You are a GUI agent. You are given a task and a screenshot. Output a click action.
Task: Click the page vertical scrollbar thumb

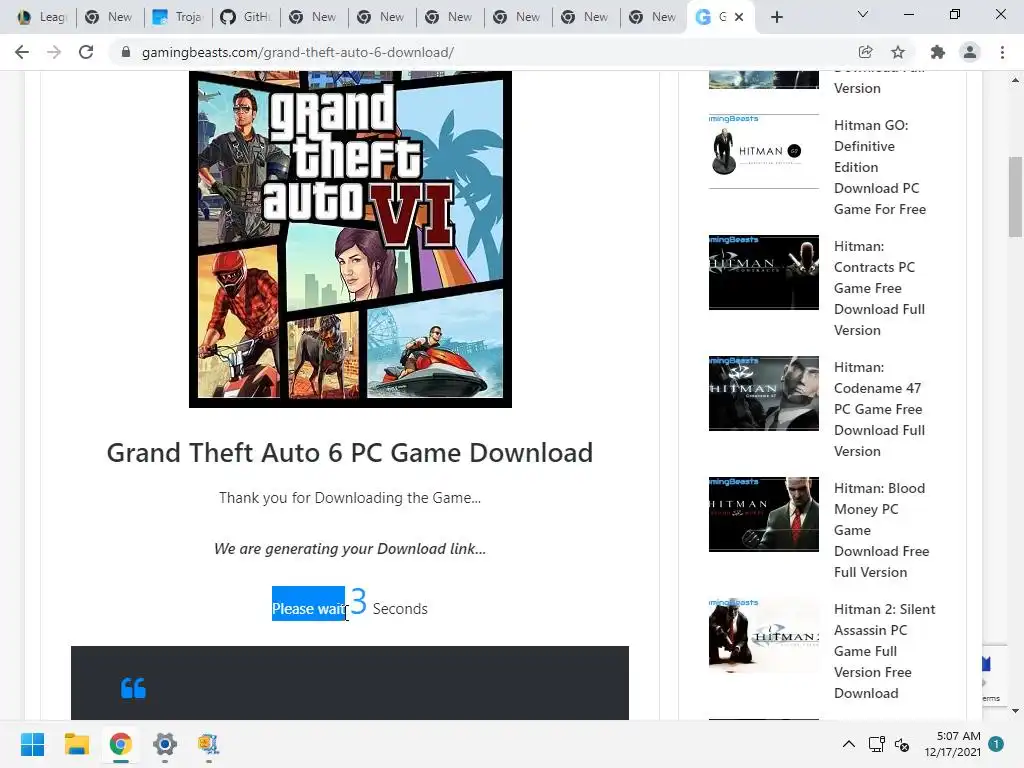click(x=1015, y=197)
